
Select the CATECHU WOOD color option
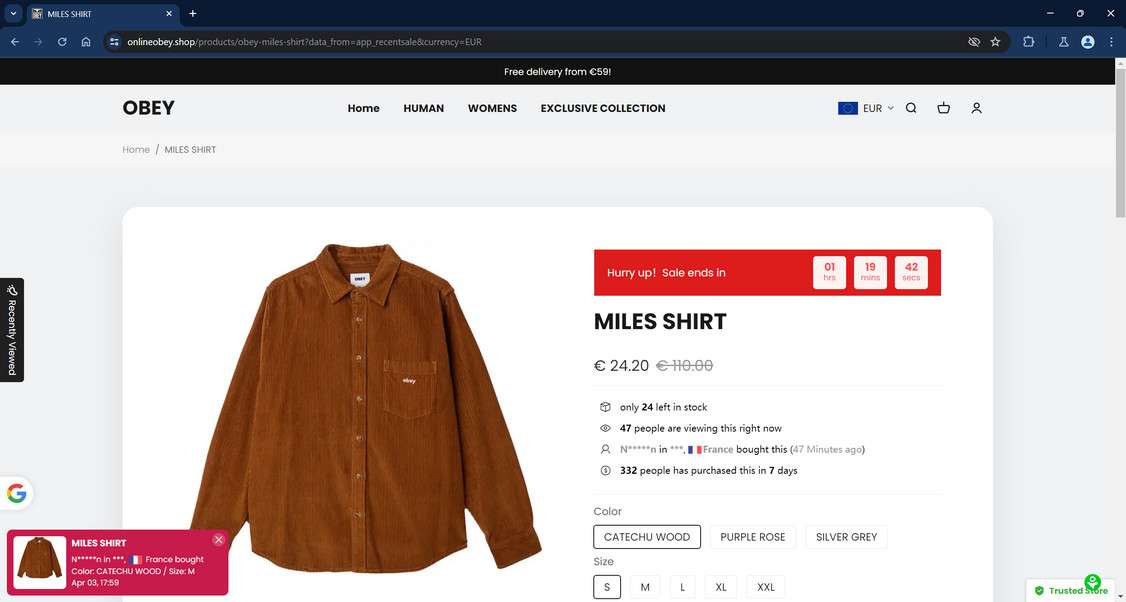(647, 537)
